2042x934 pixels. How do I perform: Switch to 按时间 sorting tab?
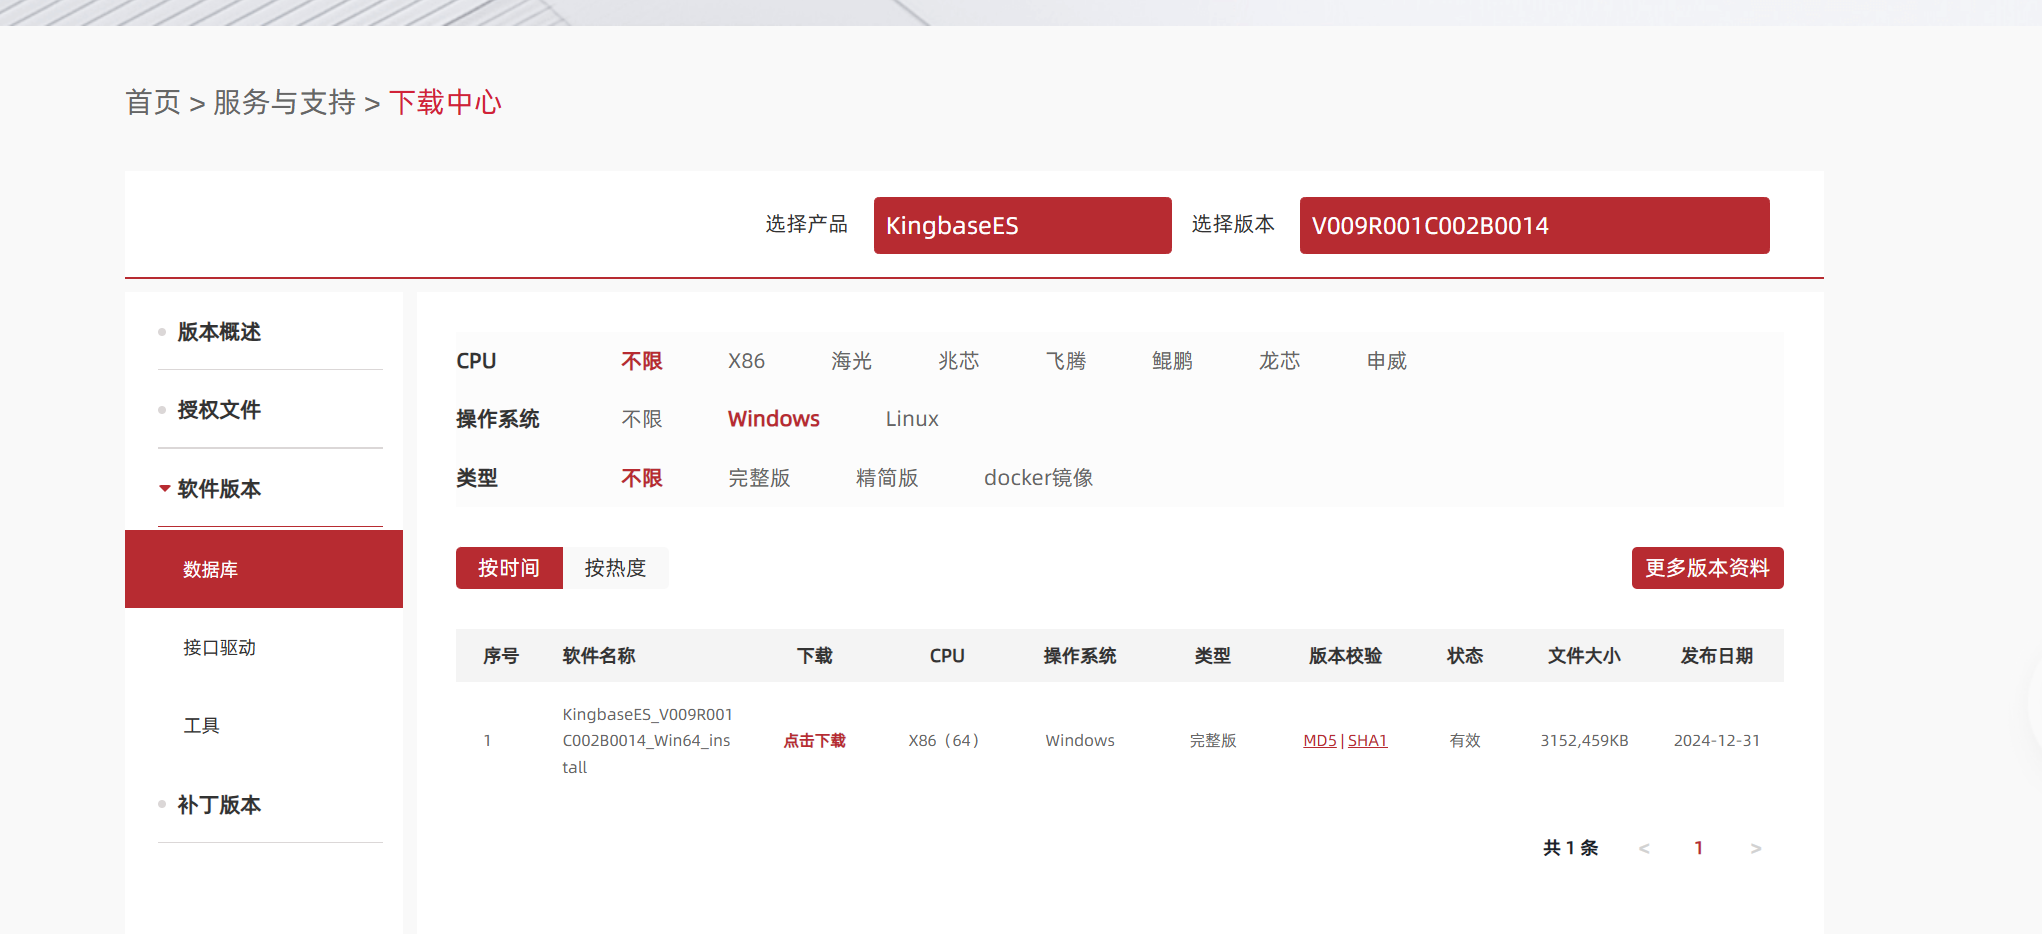coord(509,568)
